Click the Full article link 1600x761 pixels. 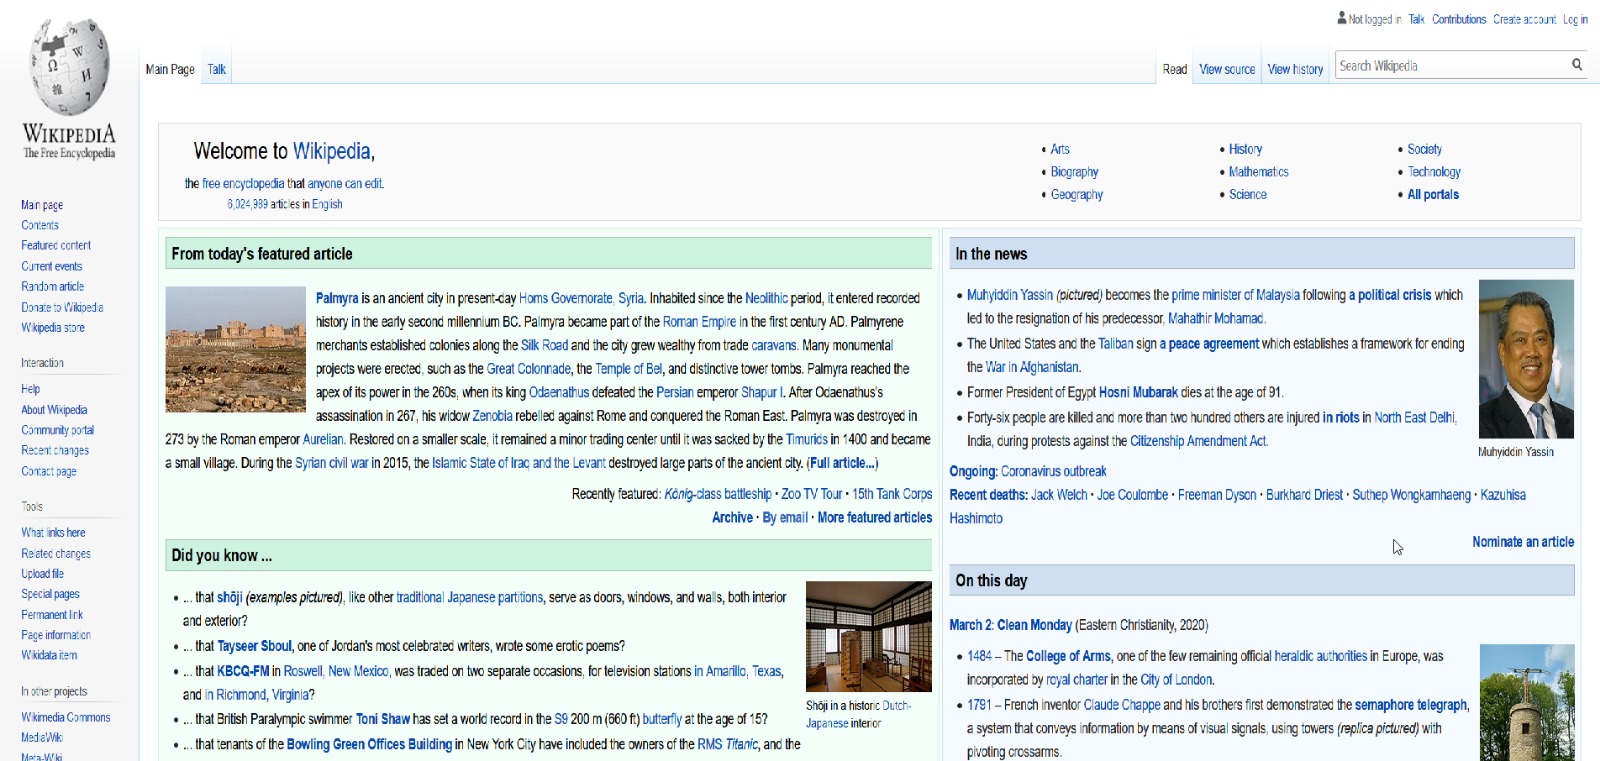841,463
